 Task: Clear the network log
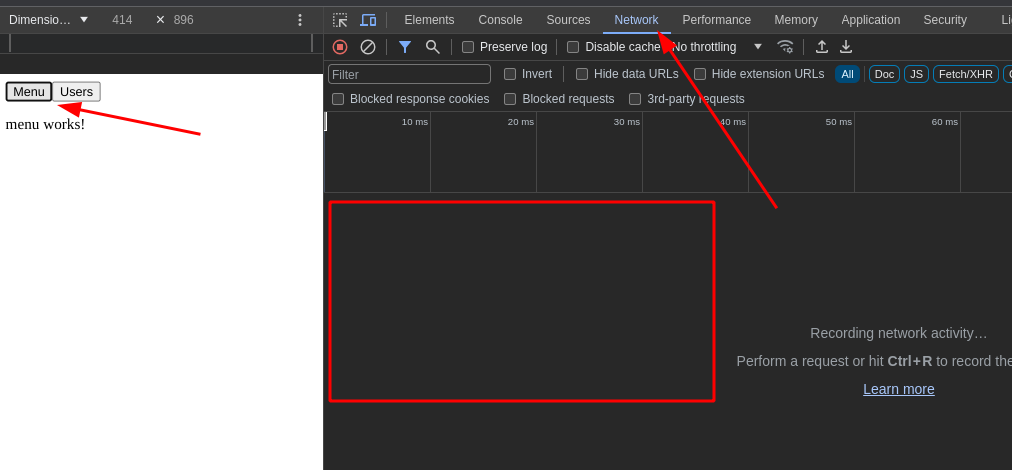coord(368,47)
